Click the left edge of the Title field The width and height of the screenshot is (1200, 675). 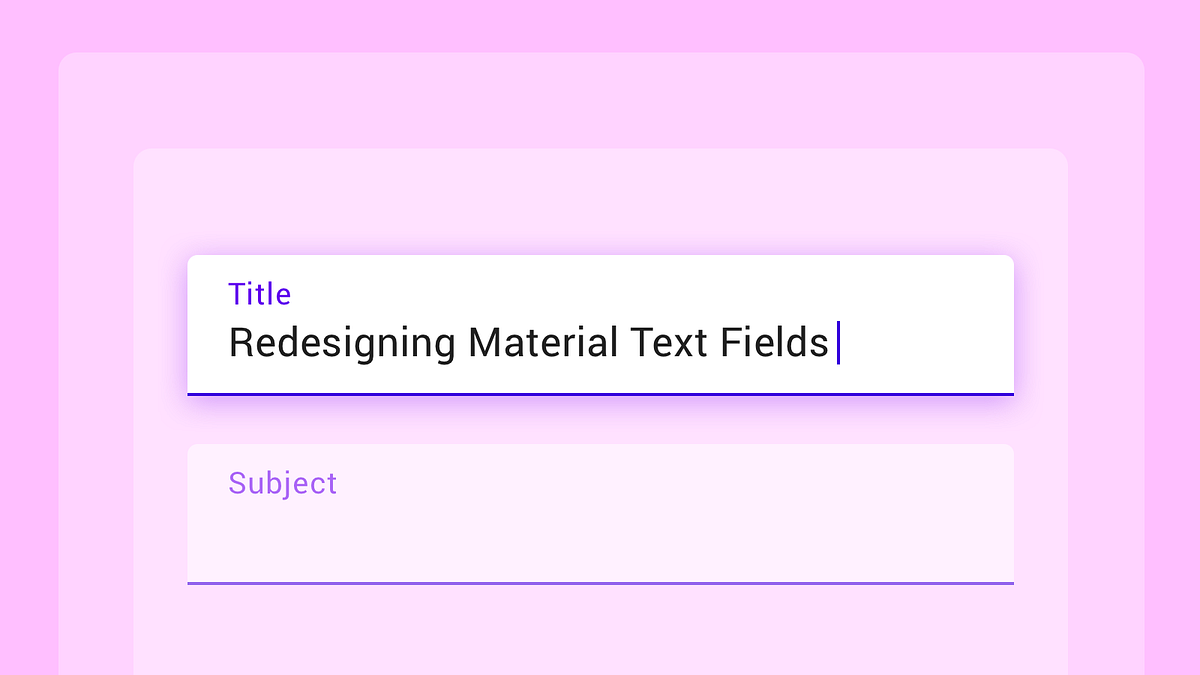pos(195,325)
